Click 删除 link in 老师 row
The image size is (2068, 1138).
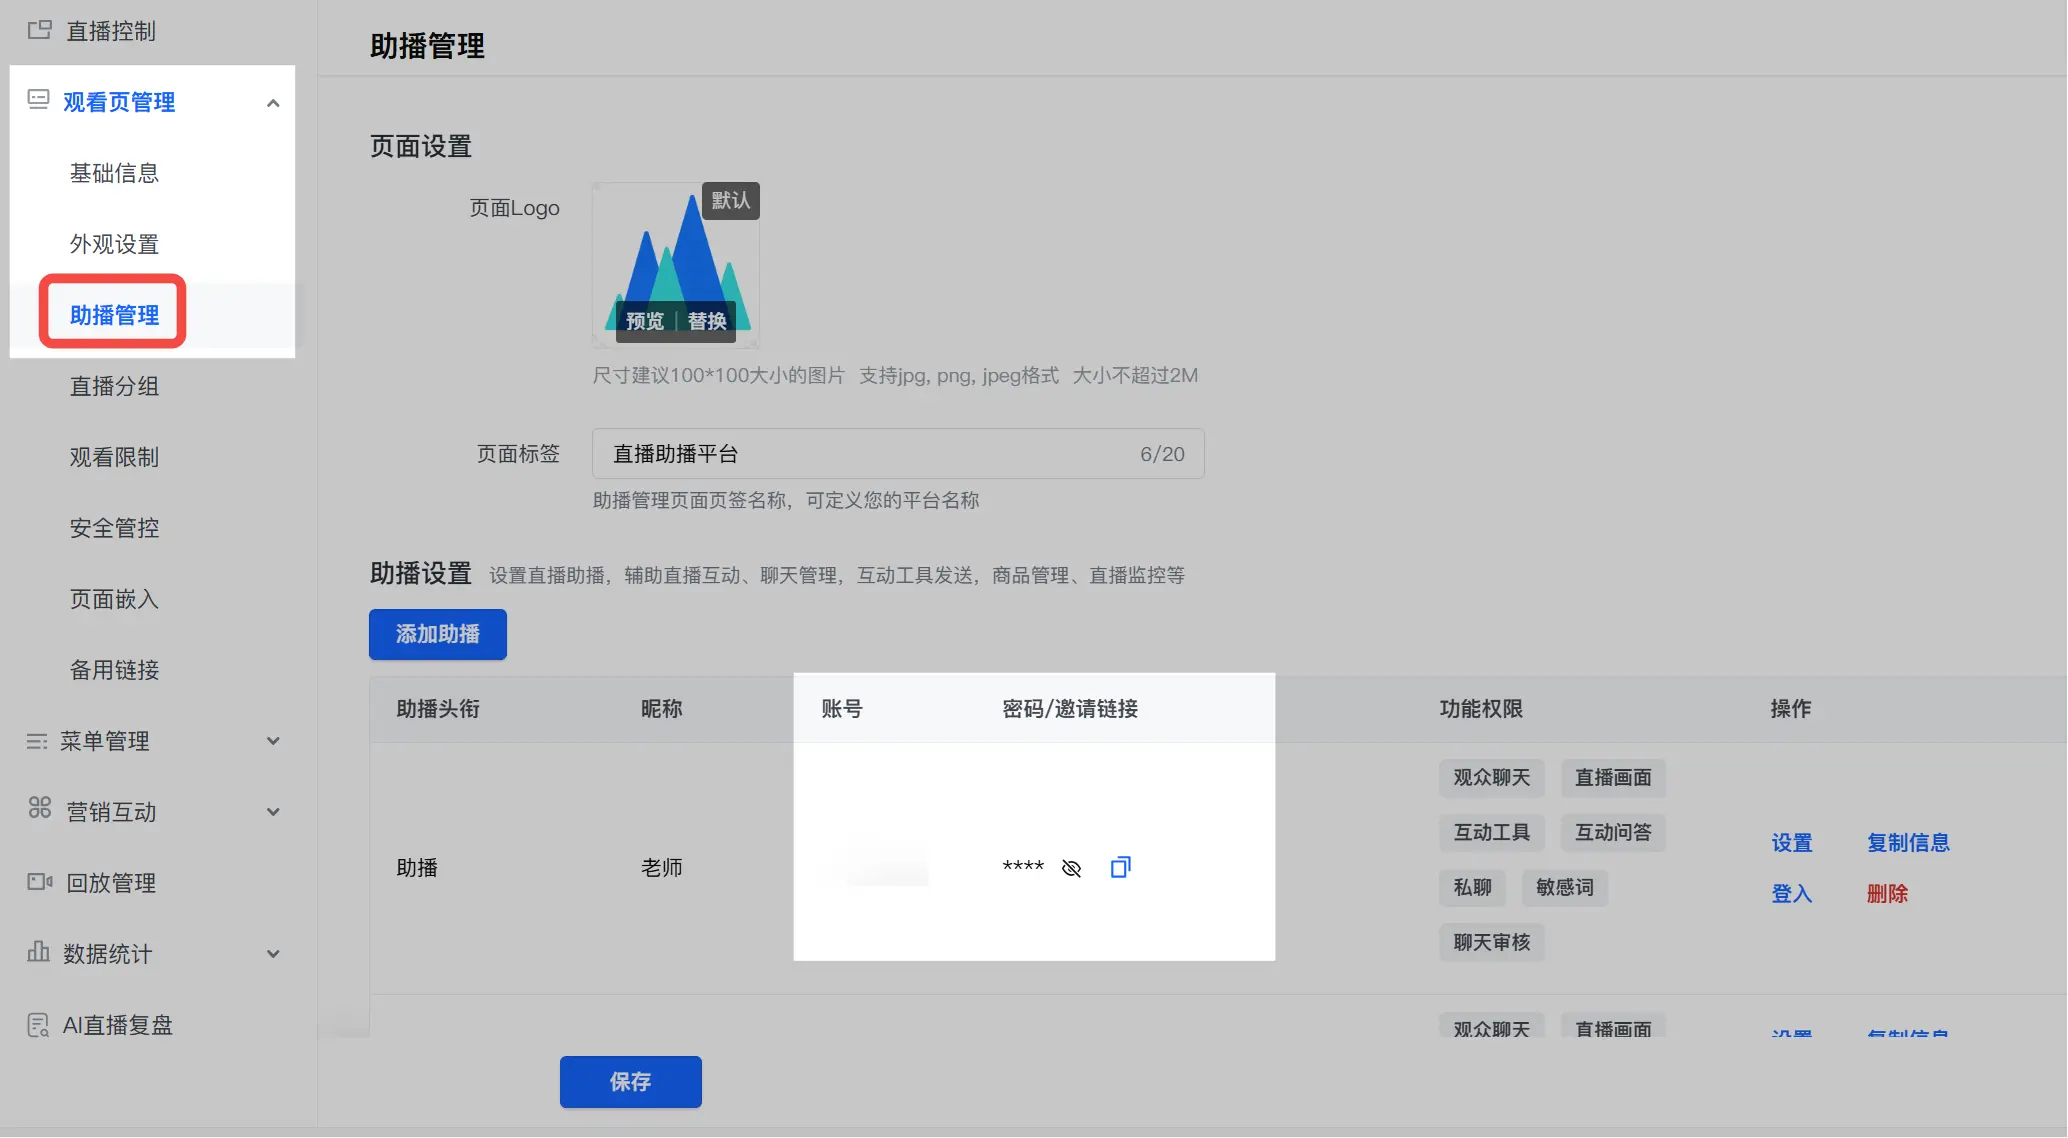coord(1887,894)
